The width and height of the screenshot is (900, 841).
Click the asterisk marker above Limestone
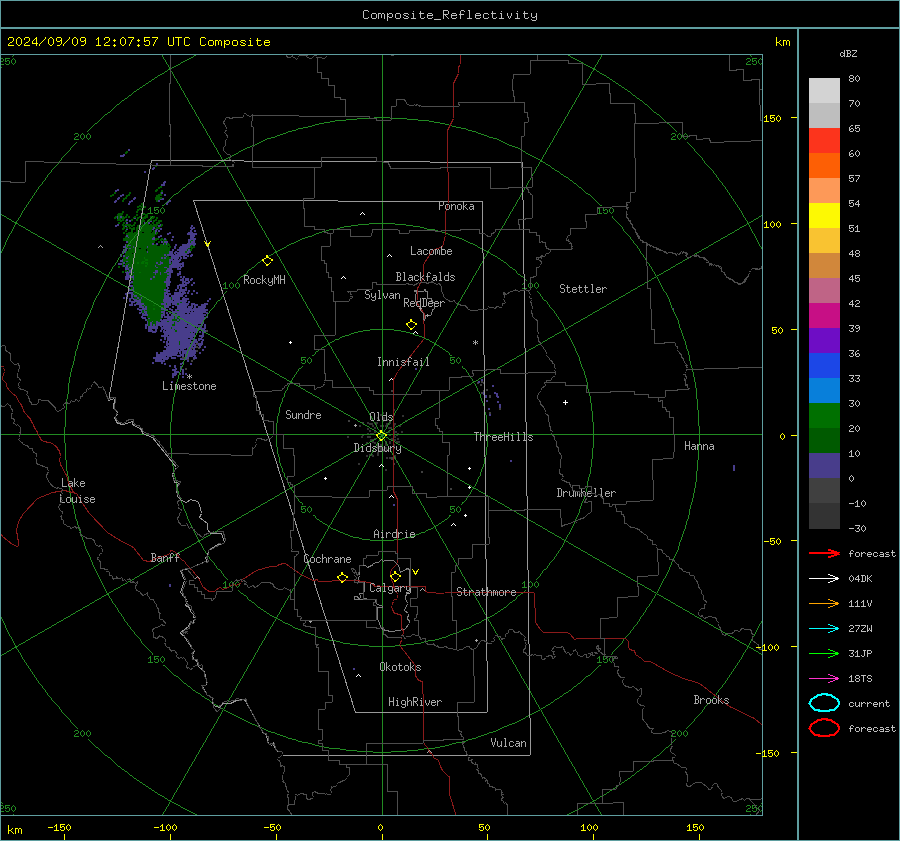pyautogui.click(x=189, y=377)
